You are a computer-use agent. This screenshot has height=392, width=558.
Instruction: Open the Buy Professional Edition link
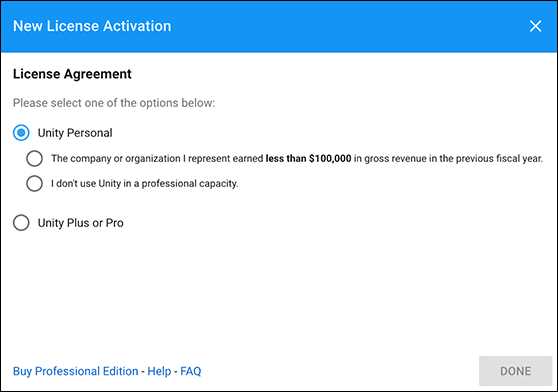click(75, 371)
